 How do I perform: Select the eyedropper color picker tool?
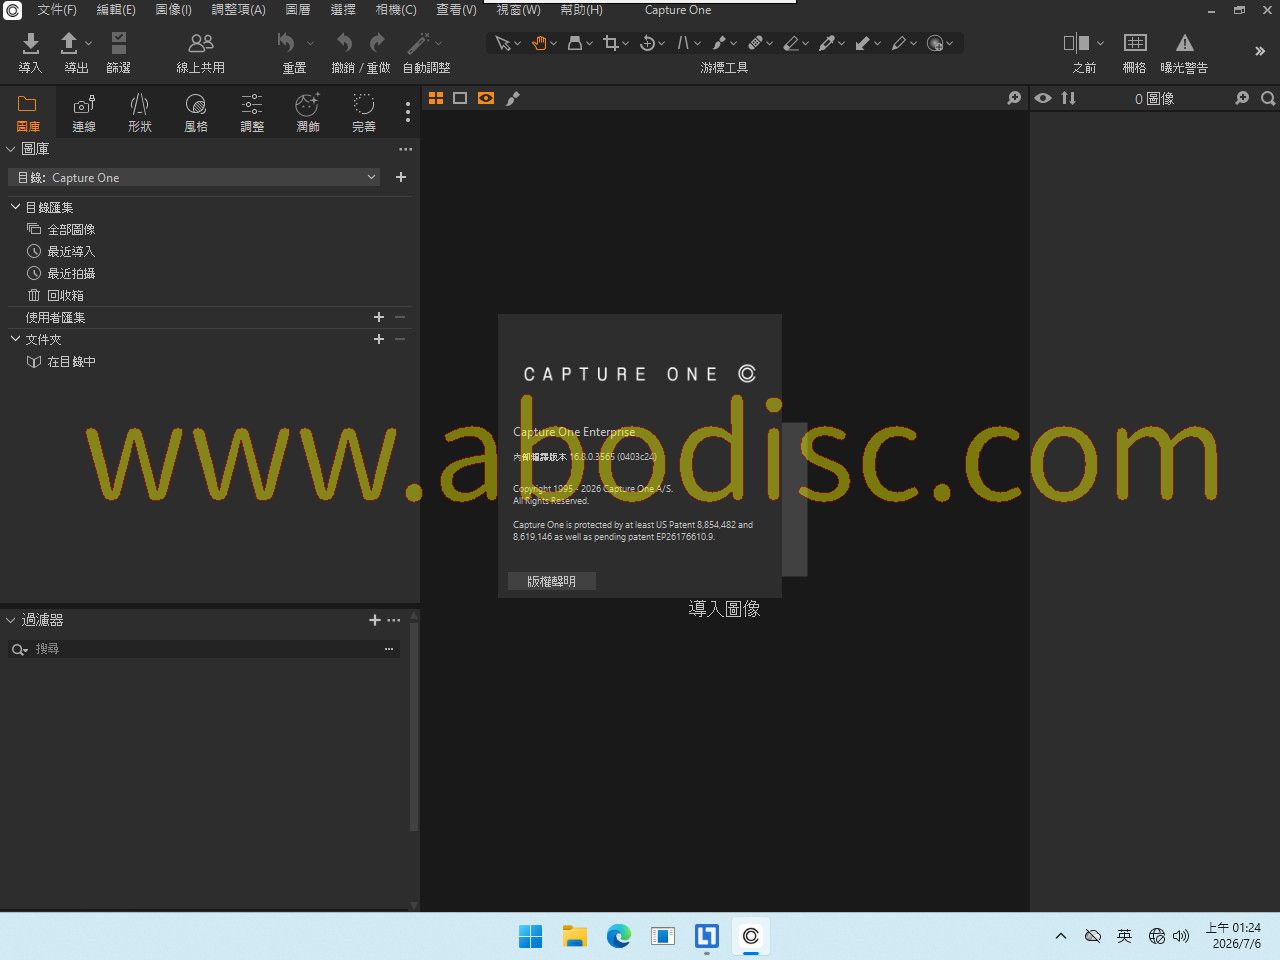[827, 43]
